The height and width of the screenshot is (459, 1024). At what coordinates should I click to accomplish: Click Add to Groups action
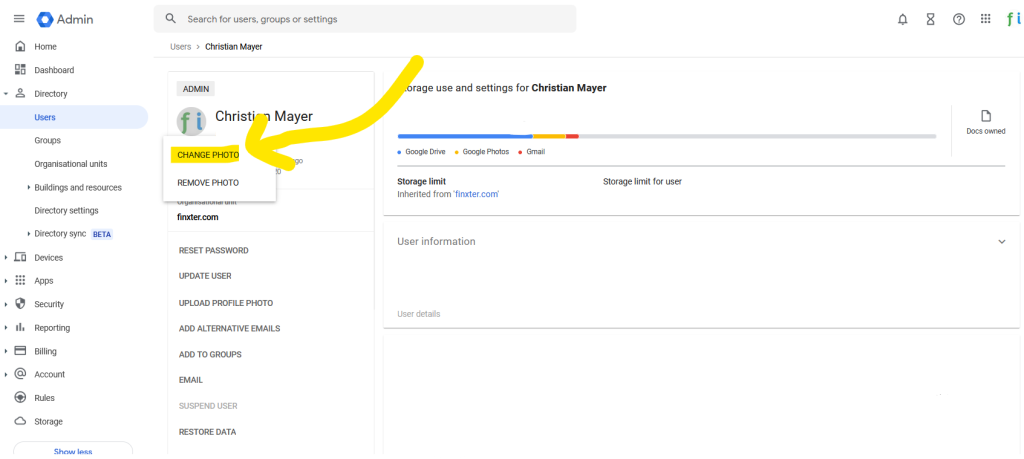[210, 354]
